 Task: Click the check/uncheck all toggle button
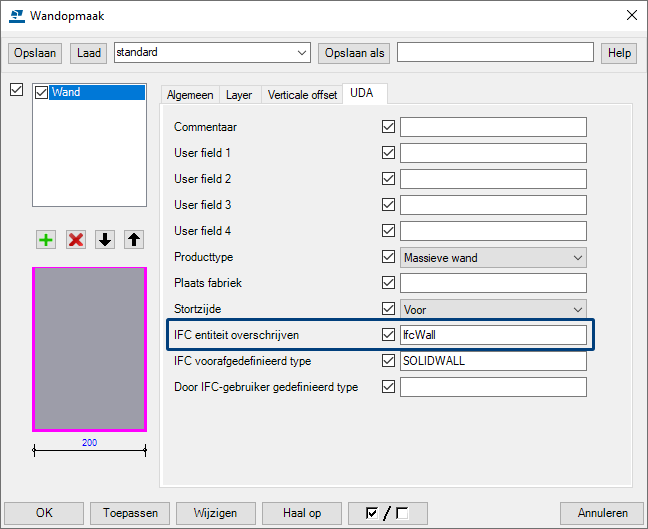pos(388,513)
